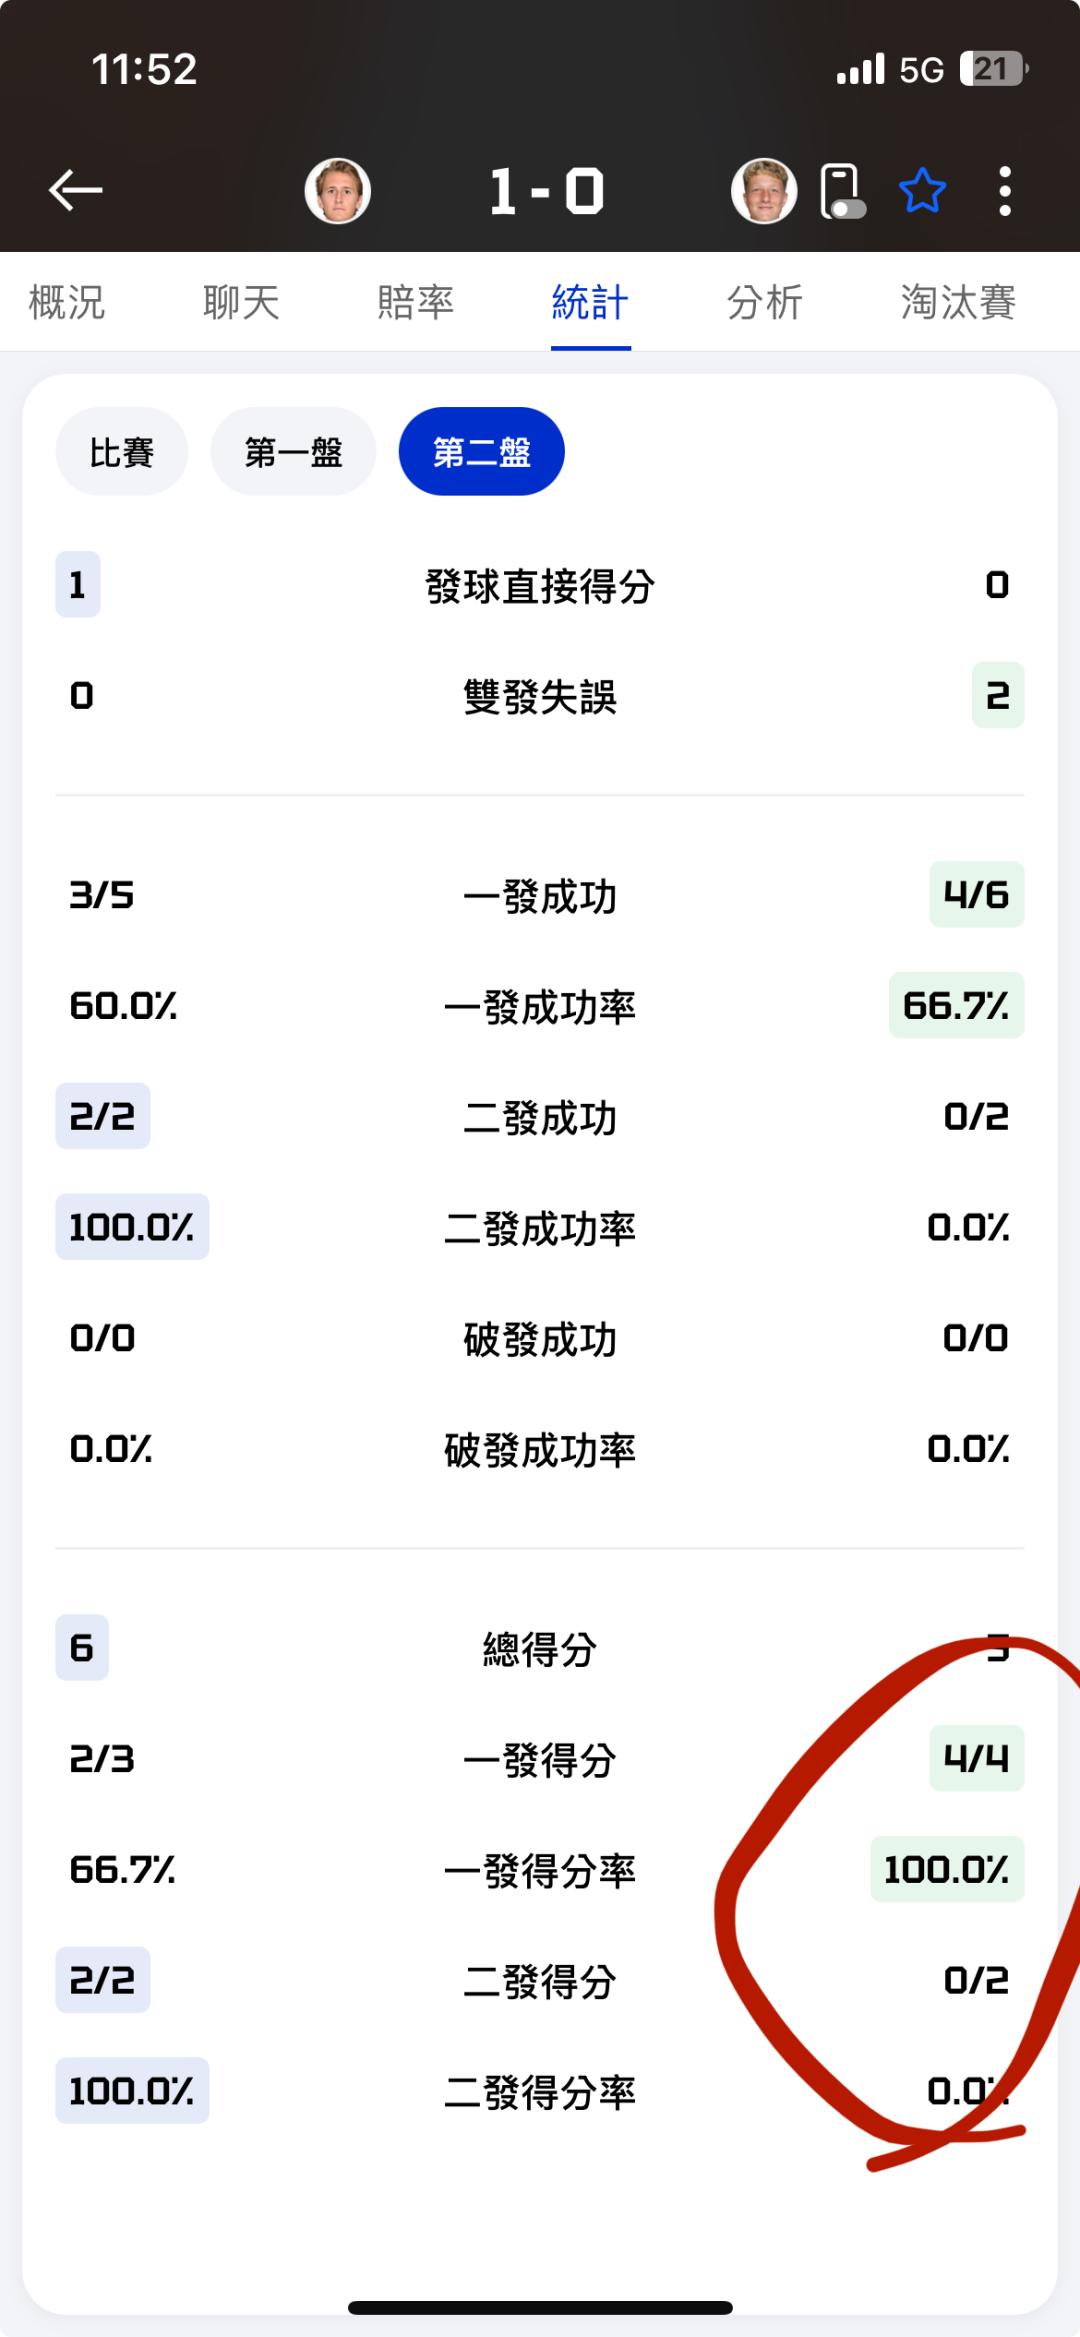Open the three-dot more options menu
Image resolution: width=1080 pixels, height=2337 pixels.
click(1005, 190)
